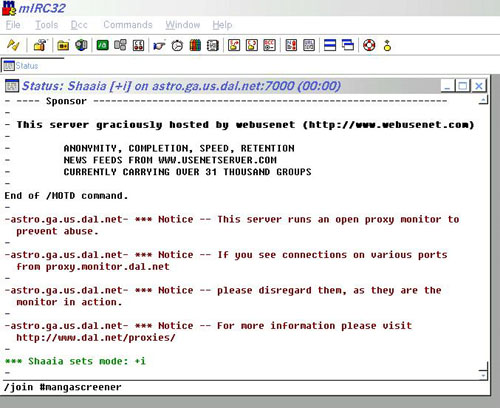Maximize the Status window
The height and width of the screenshot is (408, 500).
(463, 86)
